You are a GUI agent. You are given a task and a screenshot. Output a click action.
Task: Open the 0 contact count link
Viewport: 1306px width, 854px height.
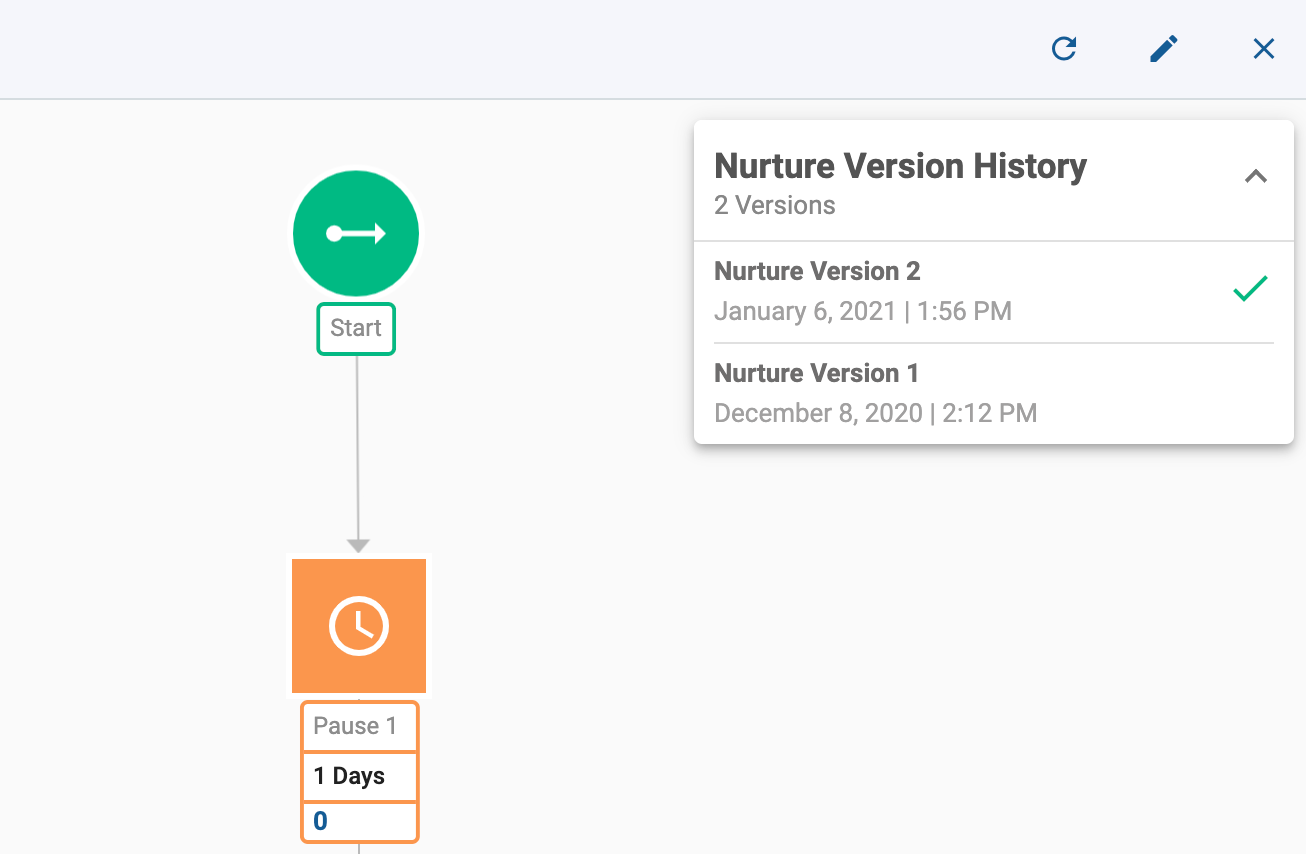[x=321, y=822]
